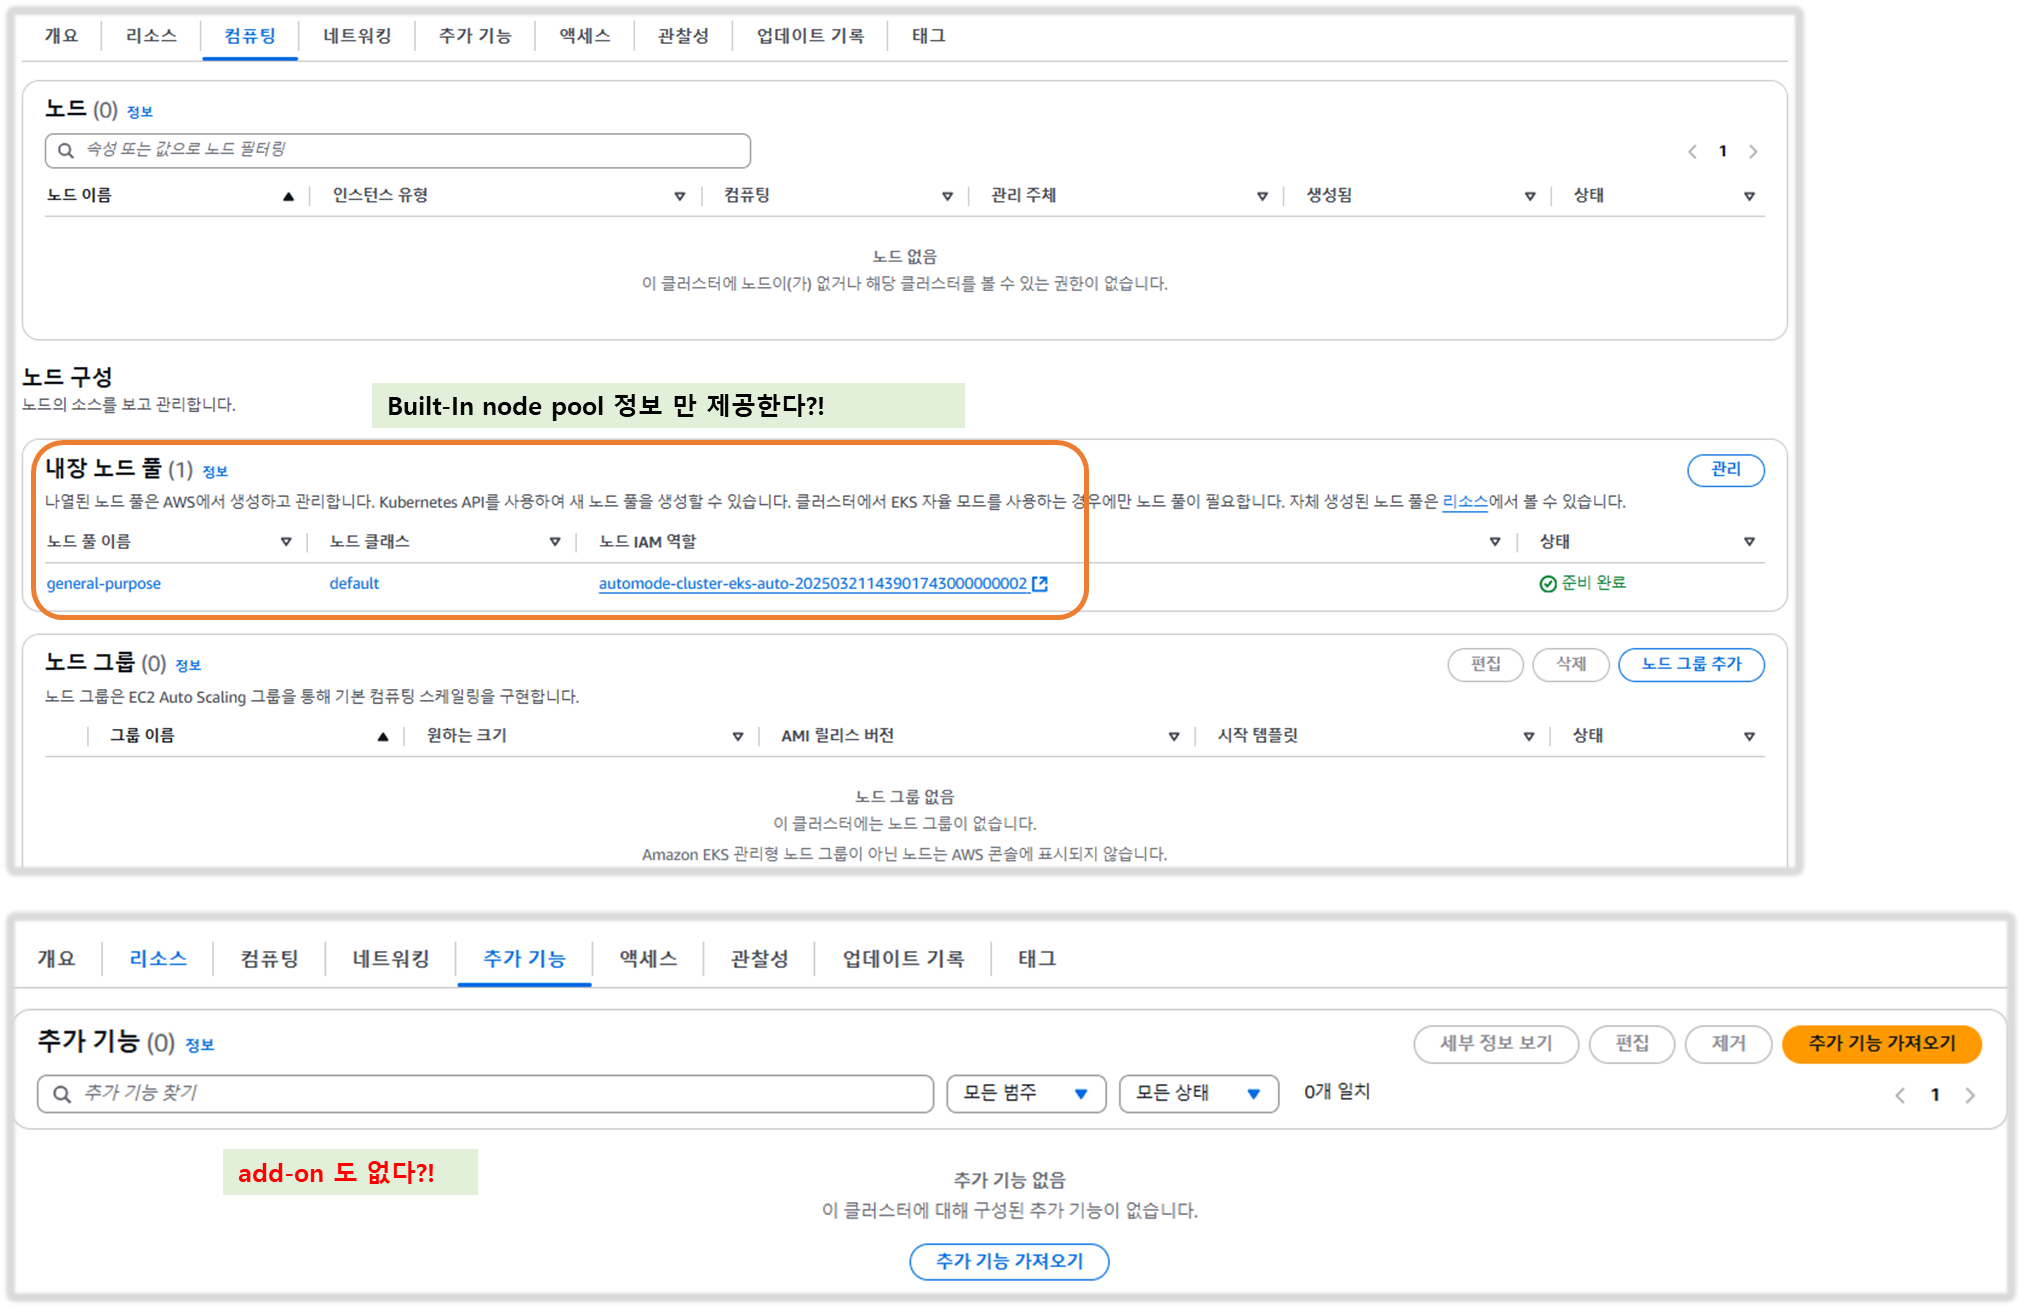This screenshot has height=1308, width=2022.
Task: Sort node groups by 그룹 이름 arrow
Action: [x=382, y=737]
